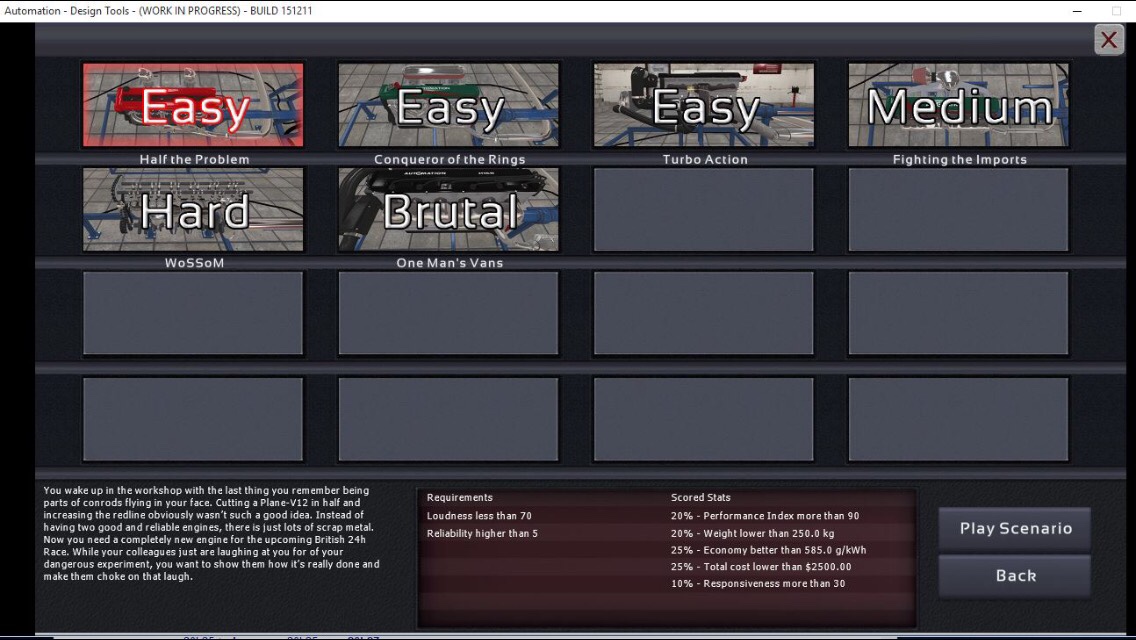Click the Half the Problem title label
Image resolution: width=1136 pixels, height=640 pixels.
coord(194,159)
